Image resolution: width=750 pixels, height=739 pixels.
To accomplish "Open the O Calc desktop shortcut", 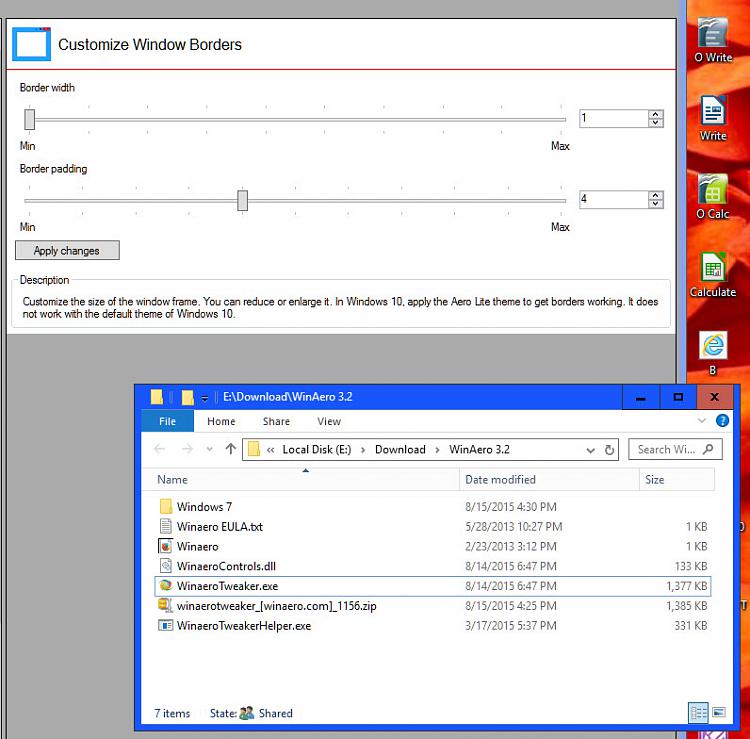I will (x=713, y=197).
